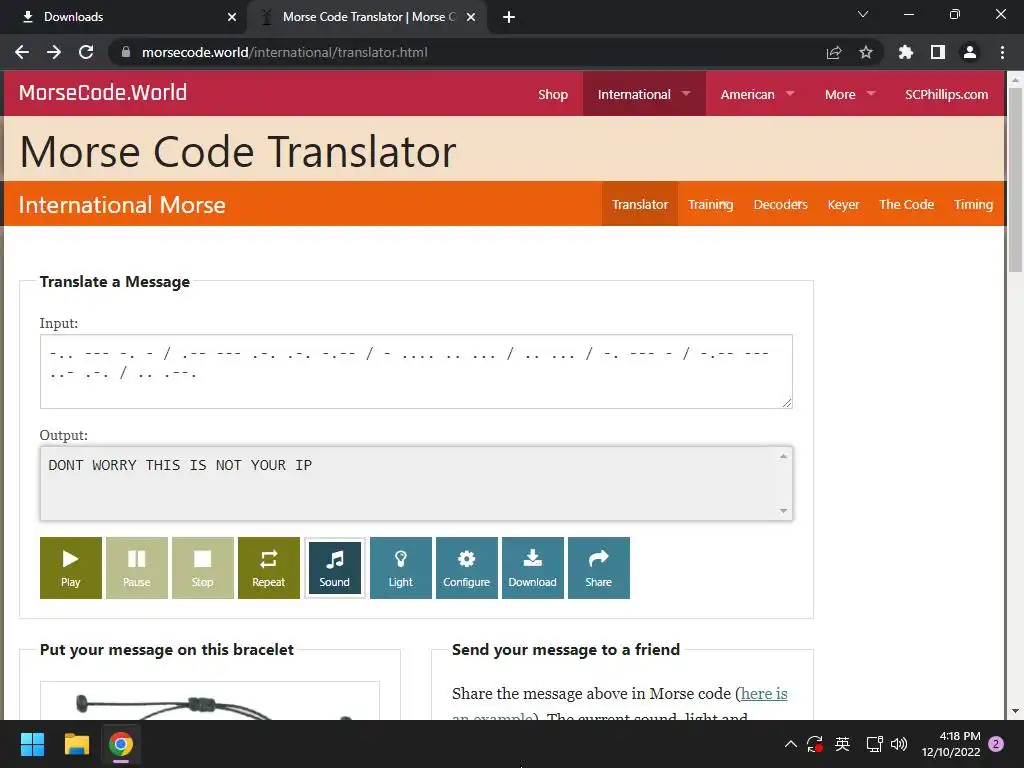The height and width of the screenshot is (768, 1024).
Task: Go to The Code tab
Action: click(906, 204)
